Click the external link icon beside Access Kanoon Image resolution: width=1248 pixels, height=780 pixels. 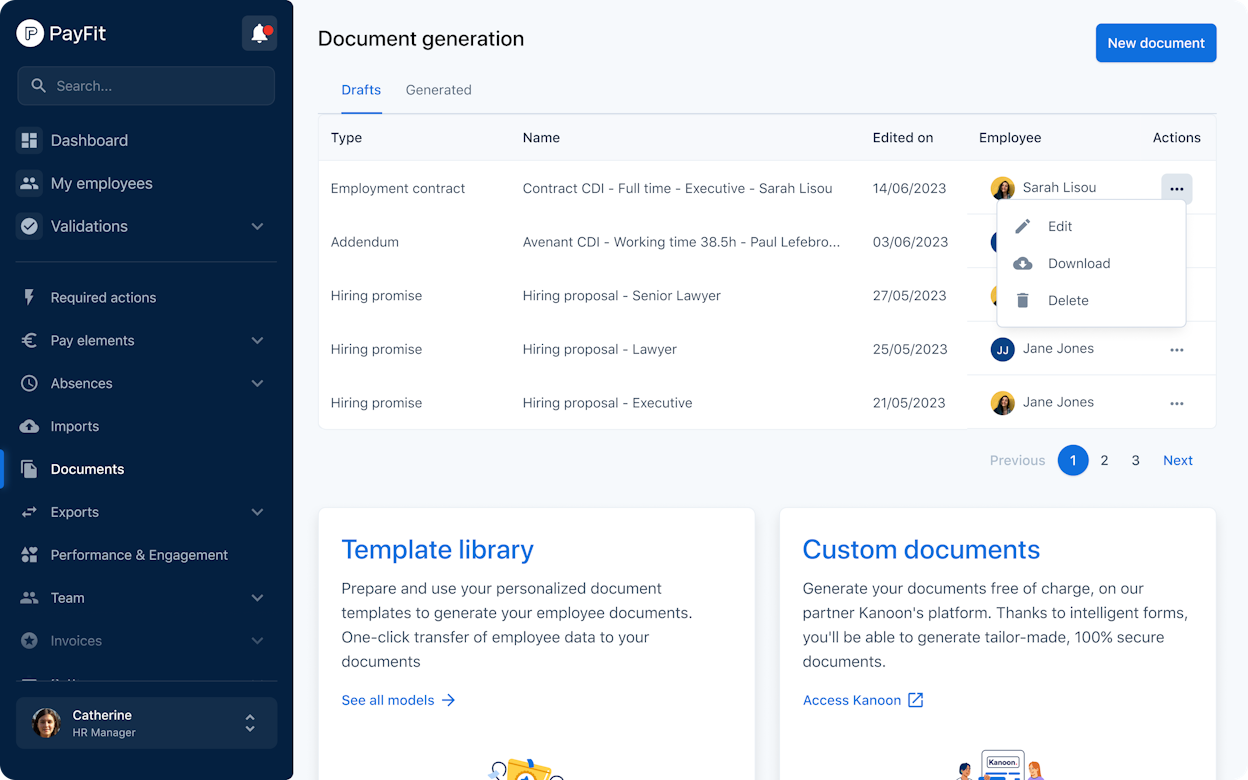915,700
